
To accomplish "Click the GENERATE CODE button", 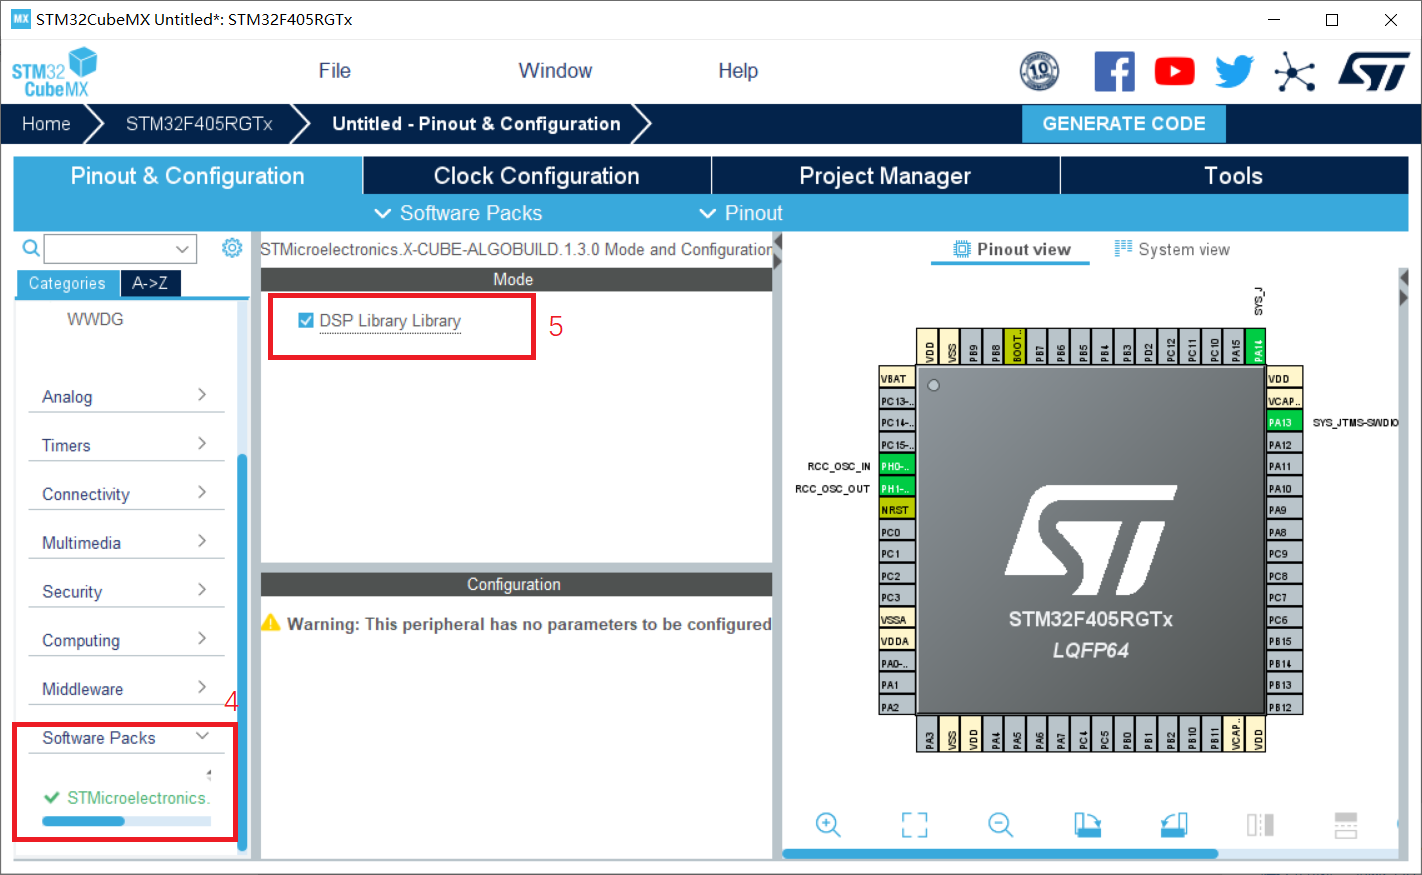I will [1123, 123].
